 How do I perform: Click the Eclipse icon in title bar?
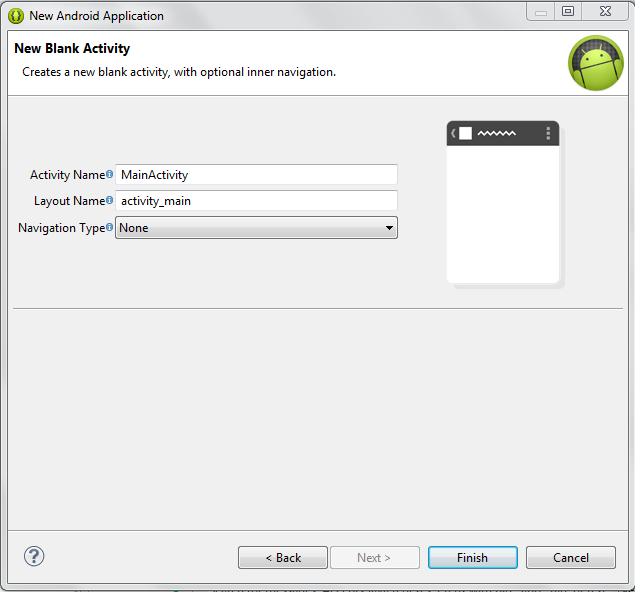point(16,16)
